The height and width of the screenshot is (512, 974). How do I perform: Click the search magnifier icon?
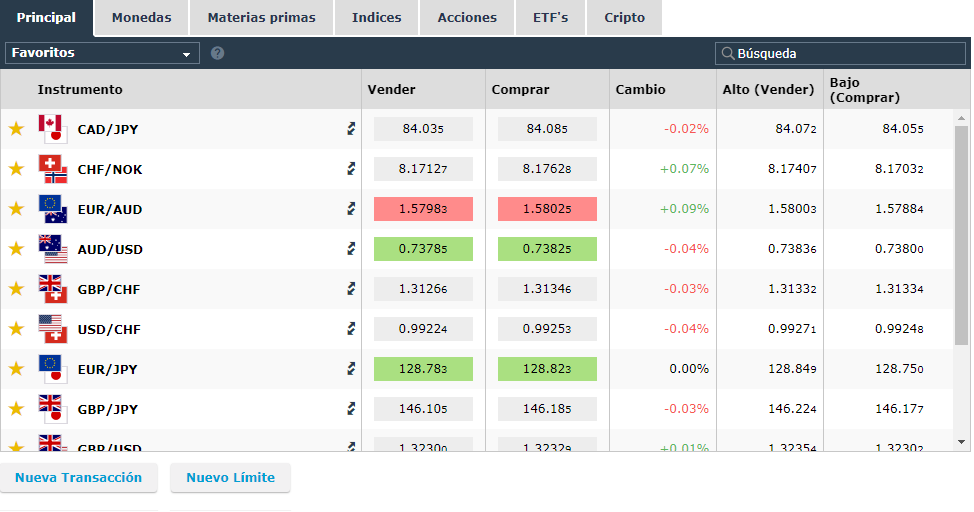coord(727,54)
